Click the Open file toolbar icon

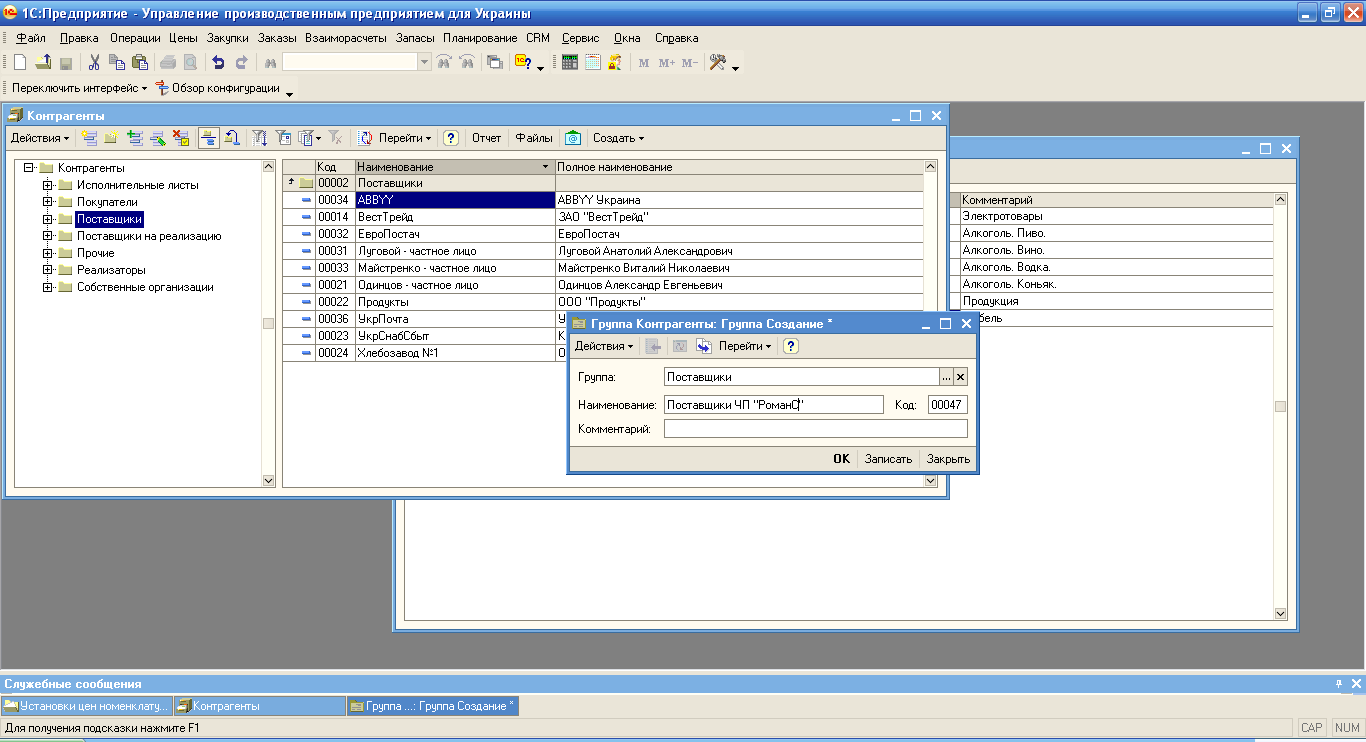click(x=43, y=62)
